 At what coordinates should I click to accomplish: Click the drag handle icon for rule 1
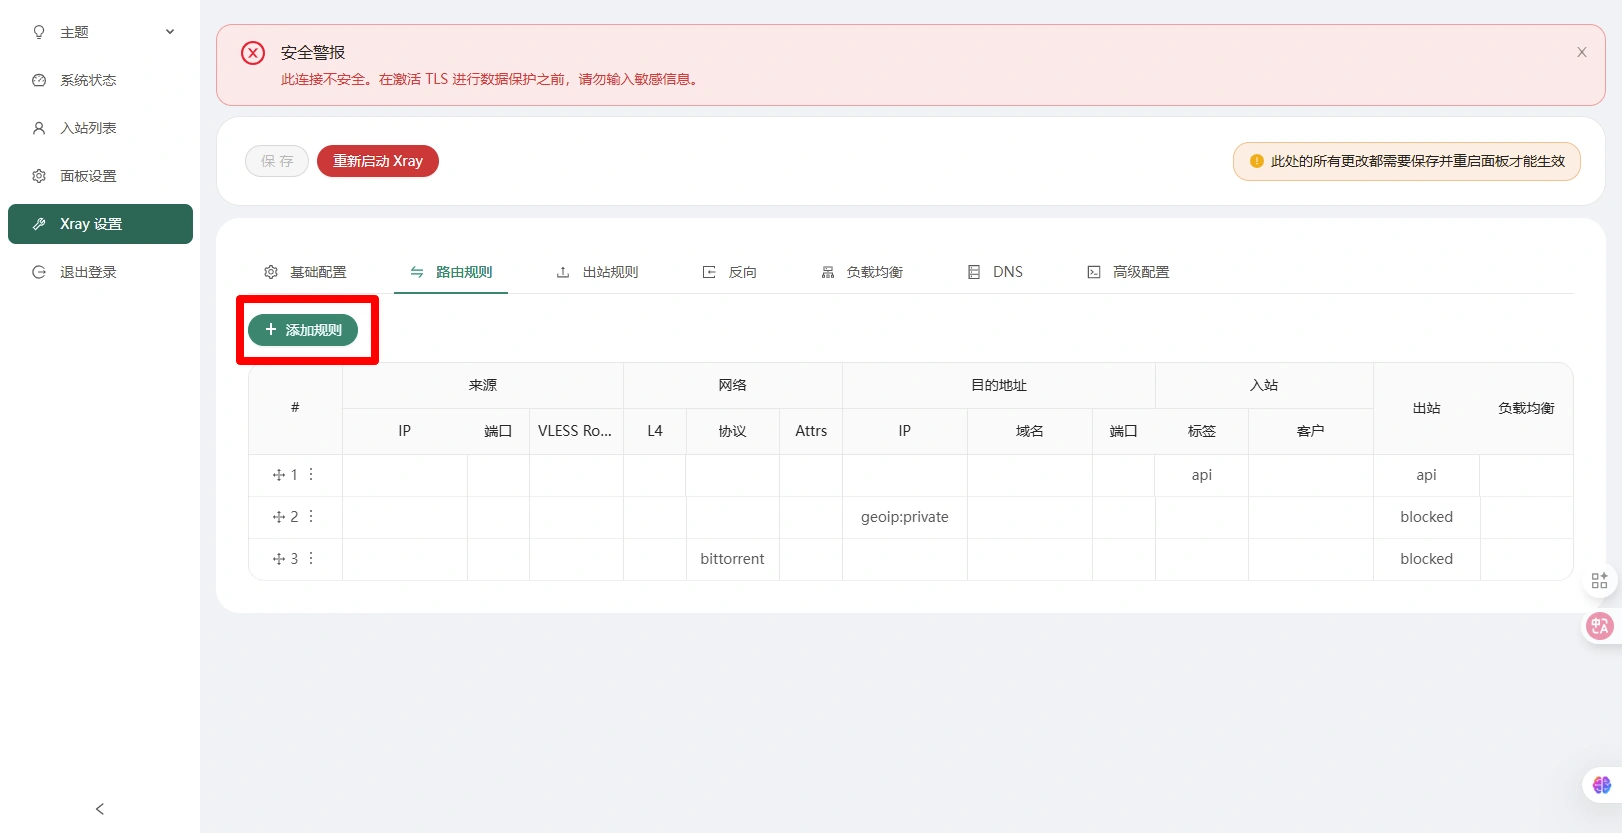(x=279, y=475)
